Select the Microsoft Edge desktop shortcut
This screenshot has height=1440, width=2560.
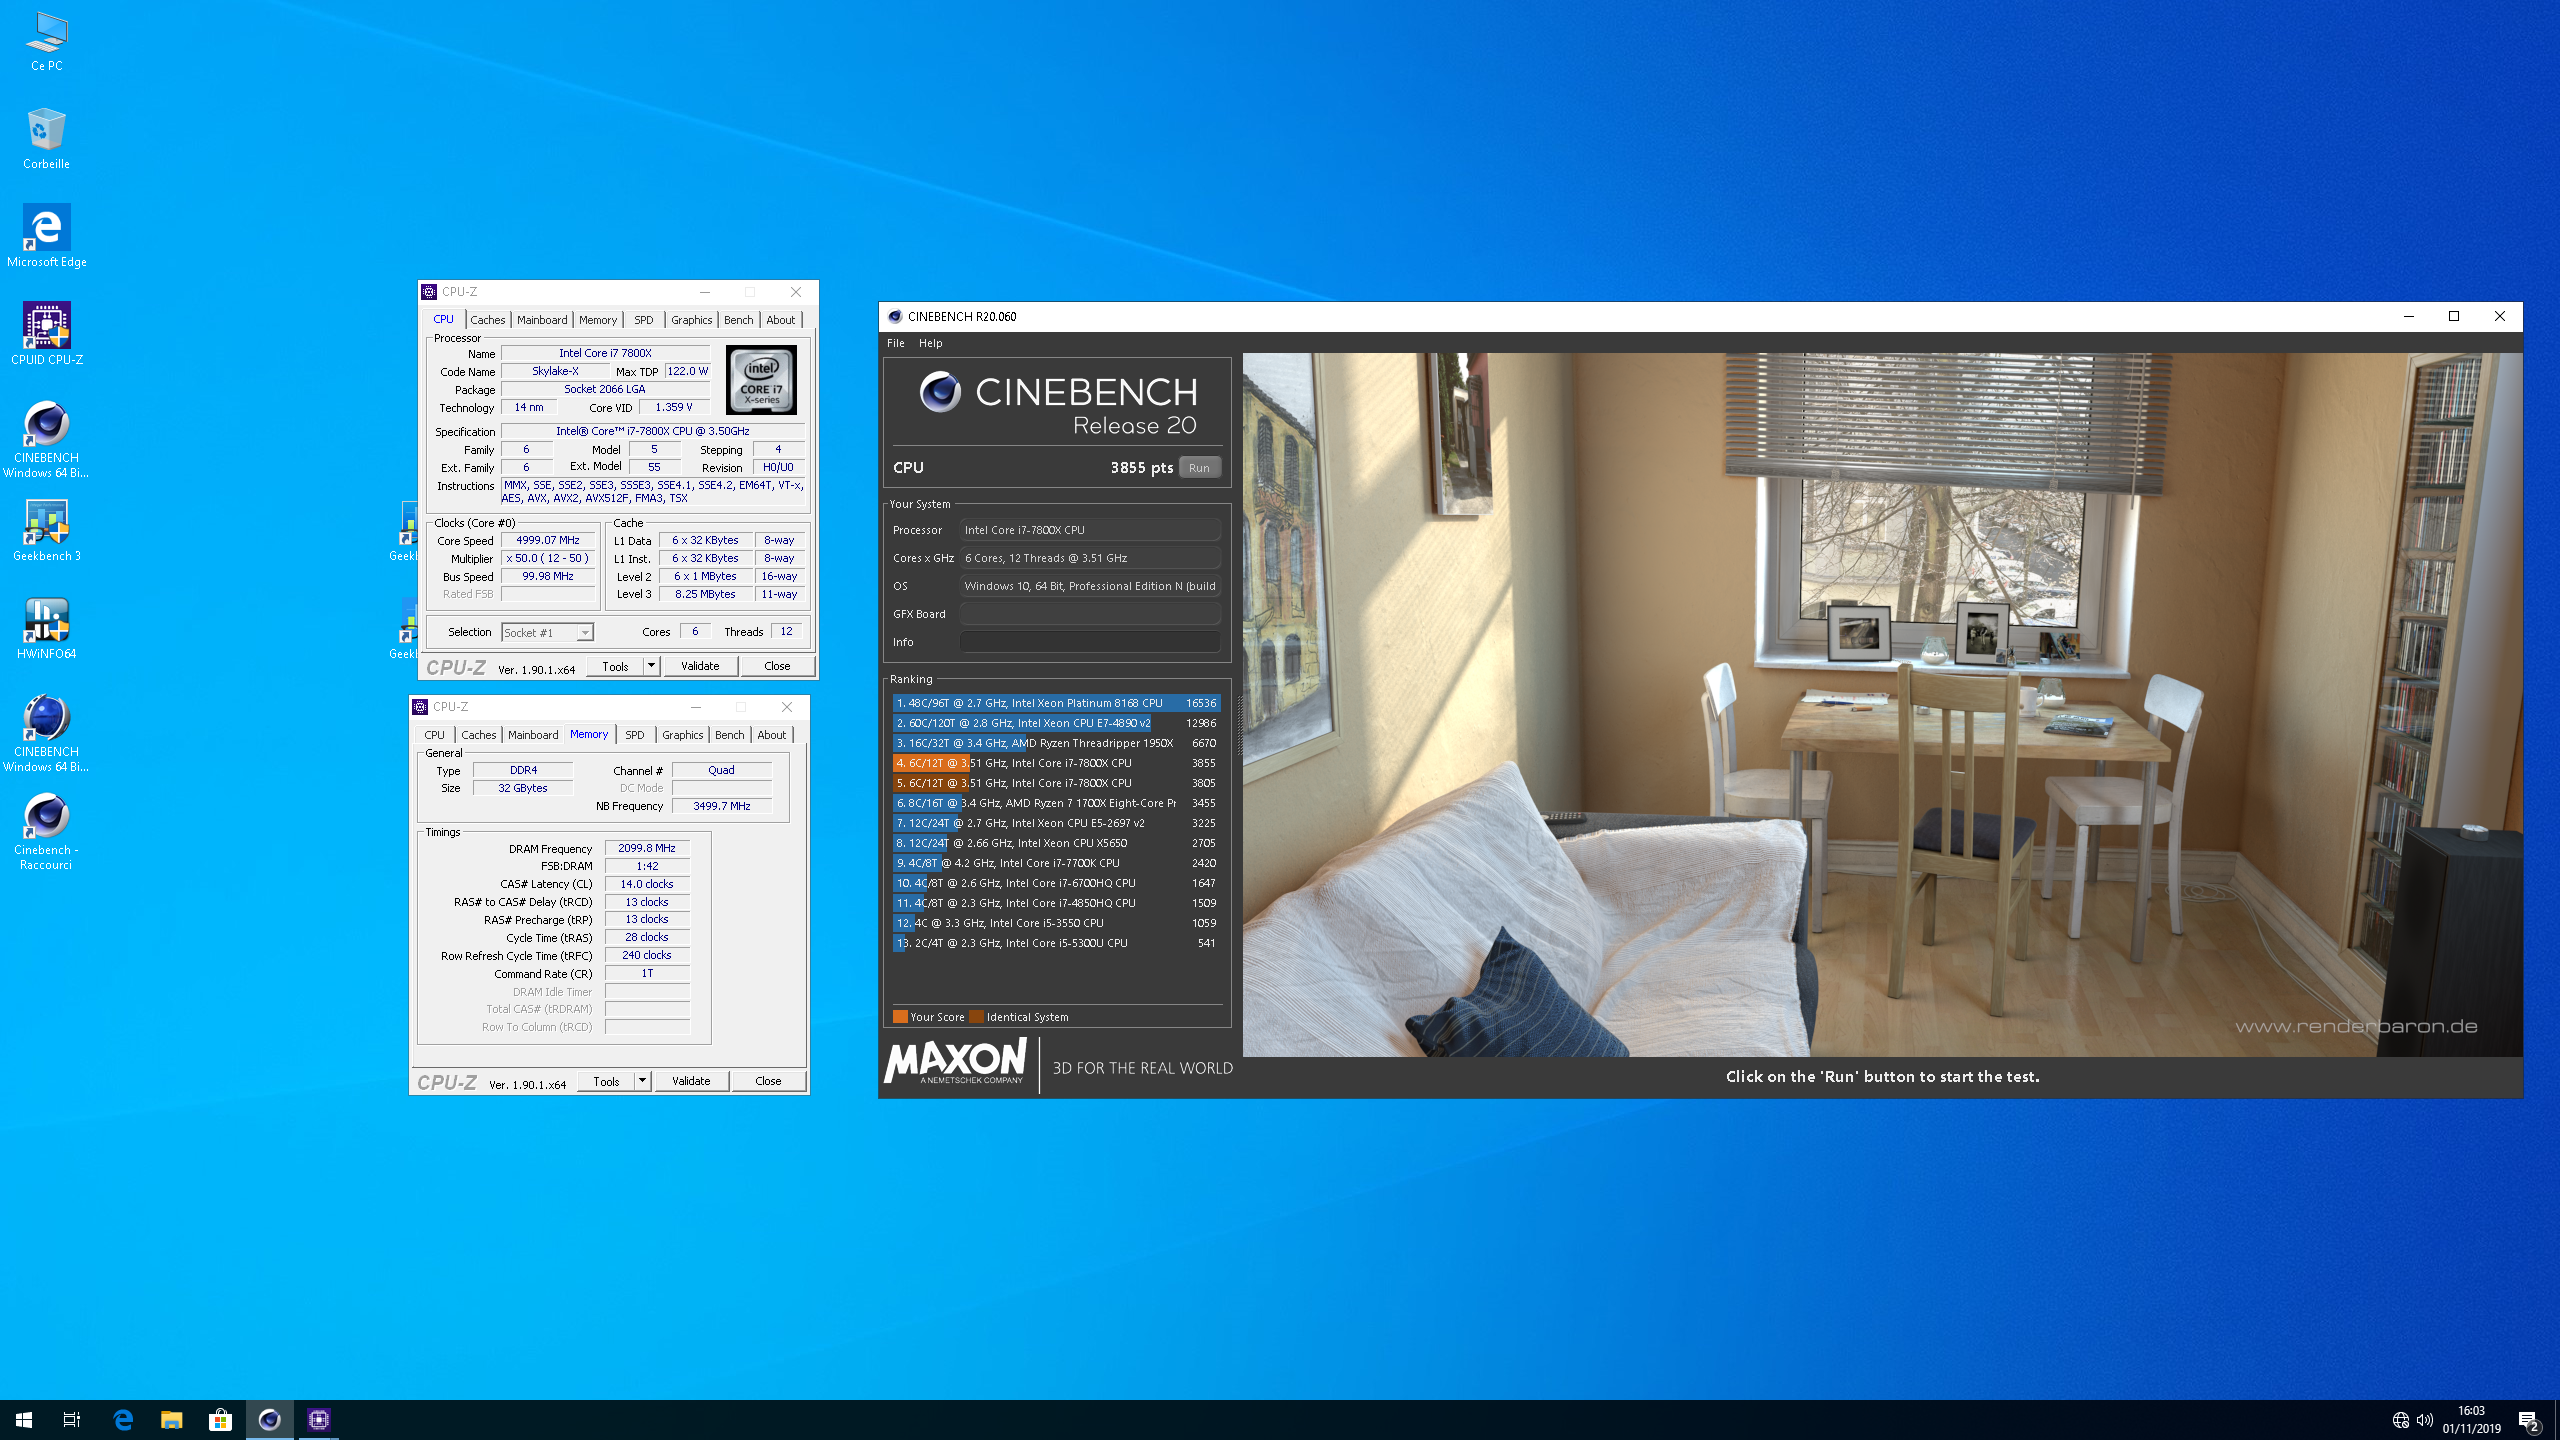[46, 236]
